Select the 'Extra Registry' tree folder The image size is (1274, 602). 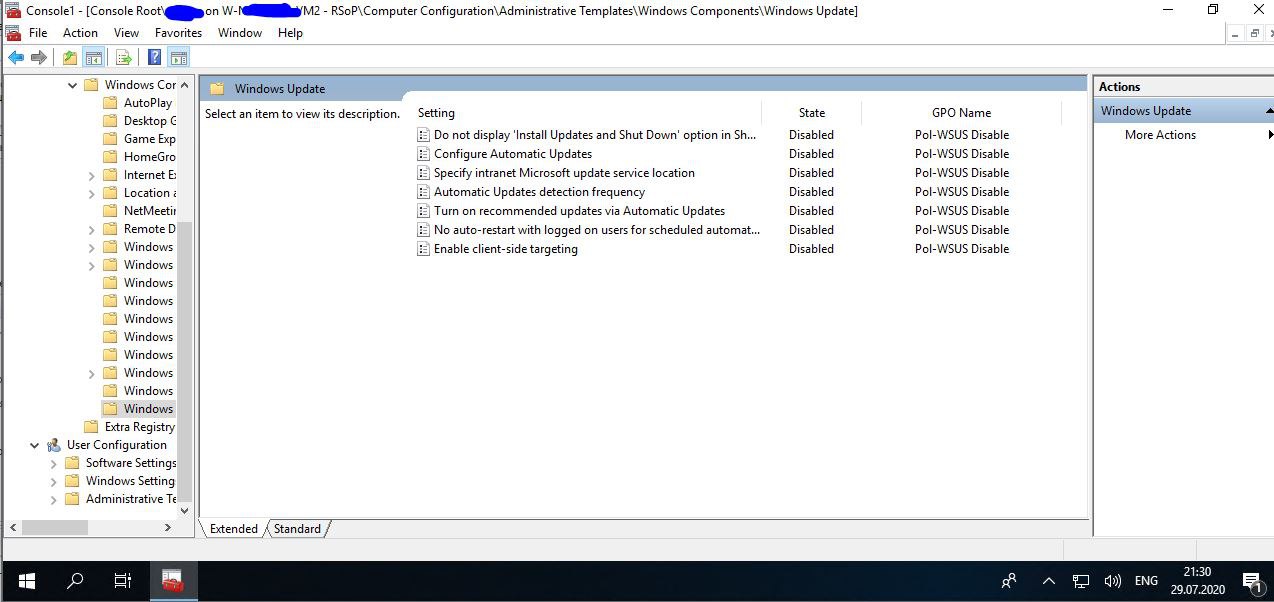pyautogui.click(x=139, y=427)
